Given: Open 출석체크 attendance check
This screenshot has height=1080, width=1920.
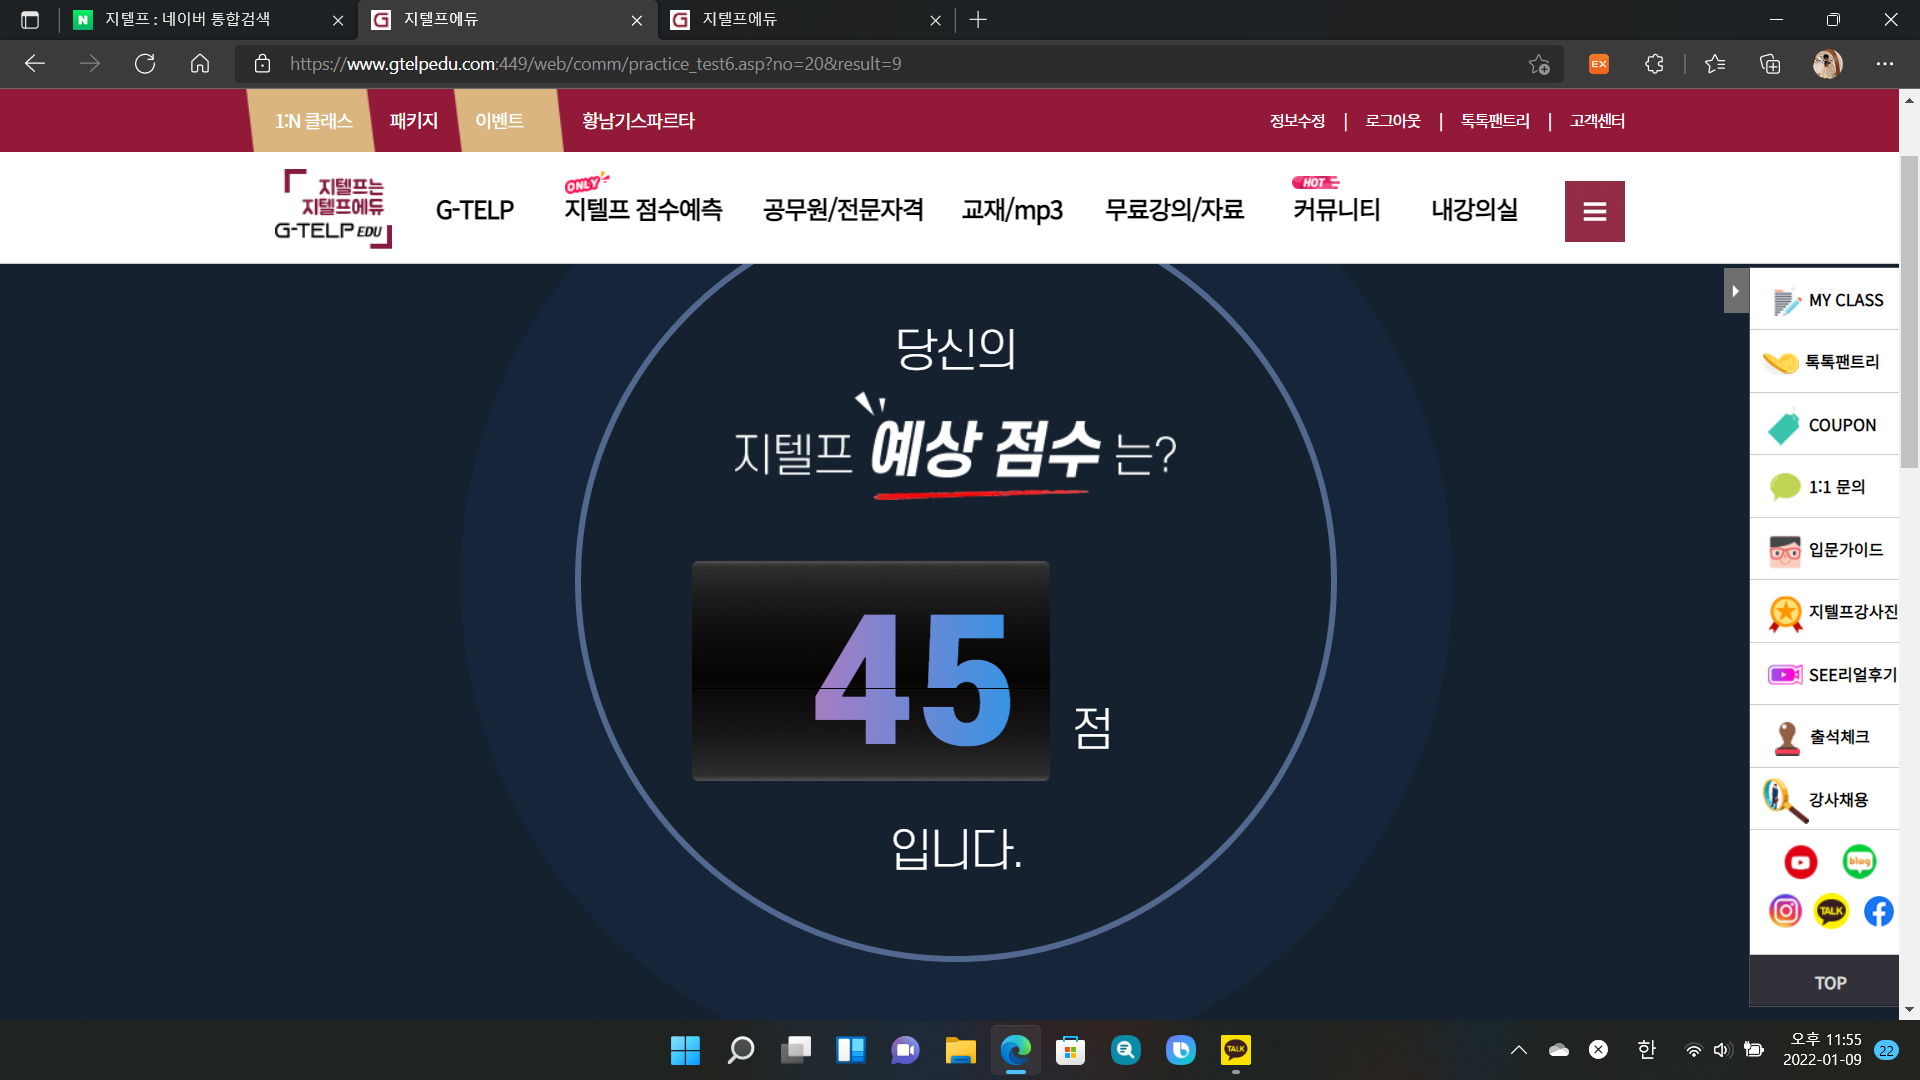Looking at the screenshot, I should pos(1825,737).
